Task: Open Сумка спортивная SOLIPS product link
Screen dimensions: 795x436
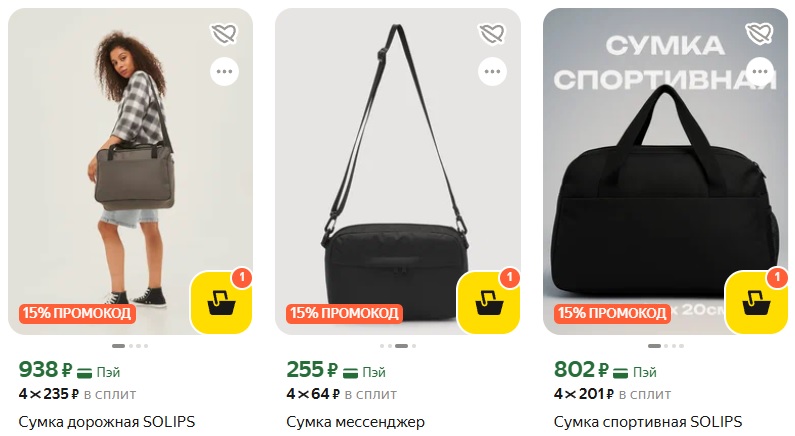Action: [x=648, y=421]
